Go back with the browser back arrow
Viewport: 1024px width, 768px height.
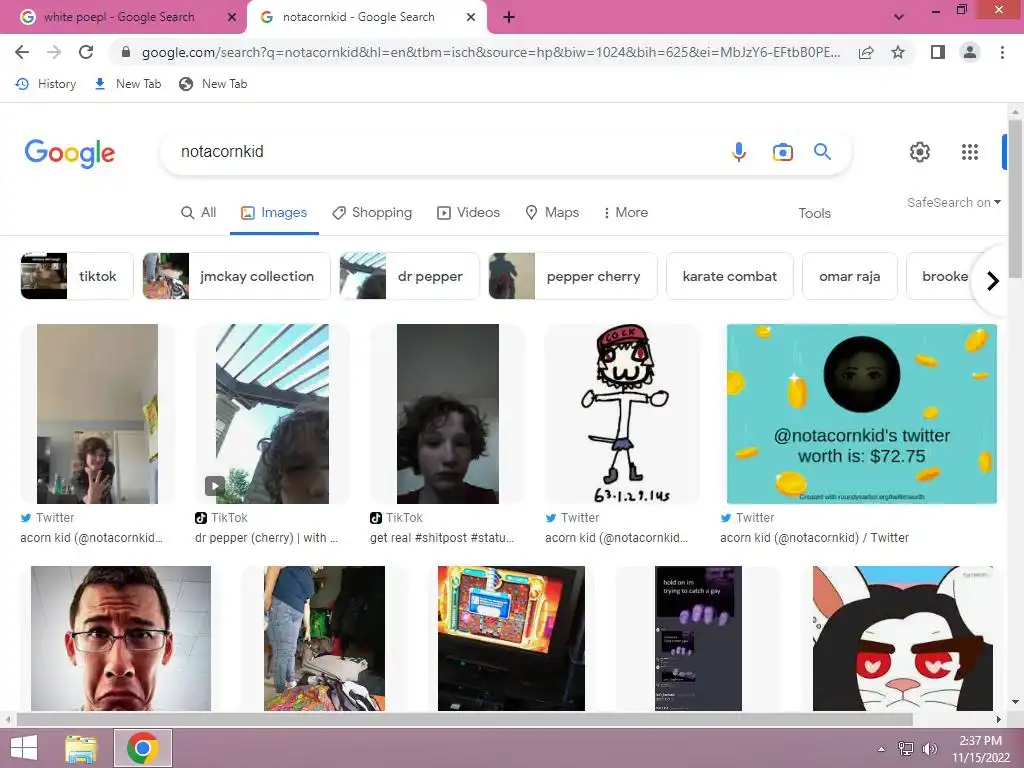22,52
